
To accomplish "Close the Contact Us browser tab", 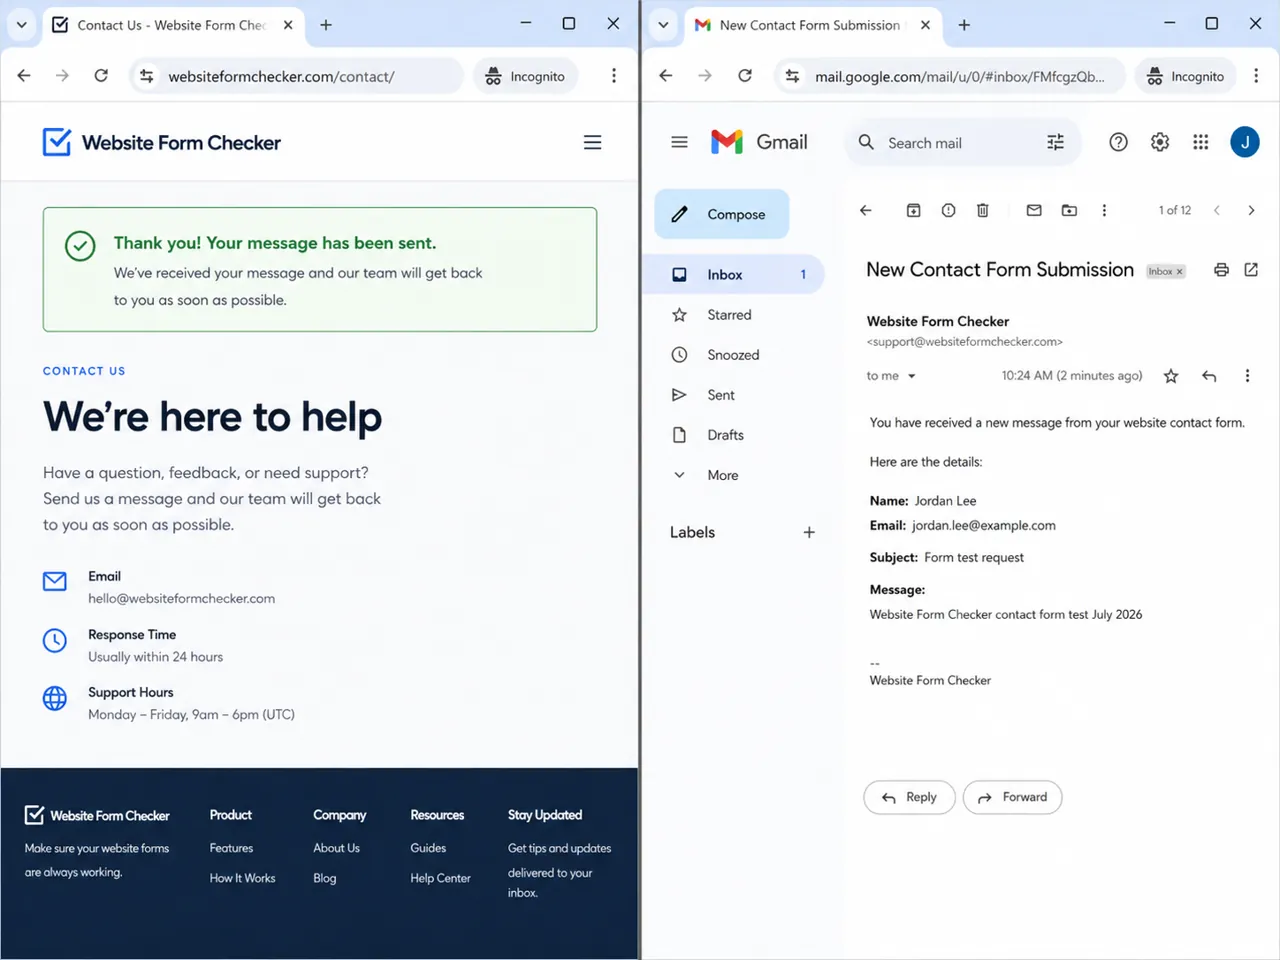I will tap(288, 25).
